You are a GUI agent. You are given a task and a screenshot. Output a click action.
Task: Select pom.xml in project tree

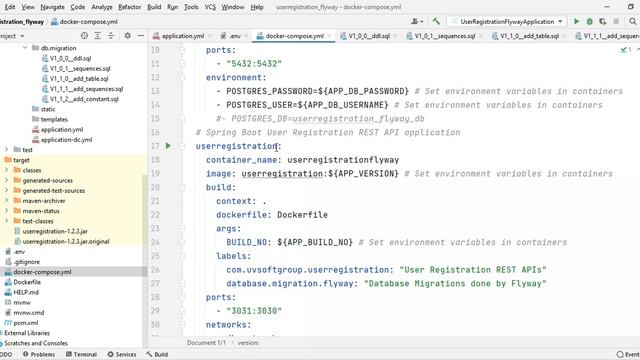tap(25, 323)
